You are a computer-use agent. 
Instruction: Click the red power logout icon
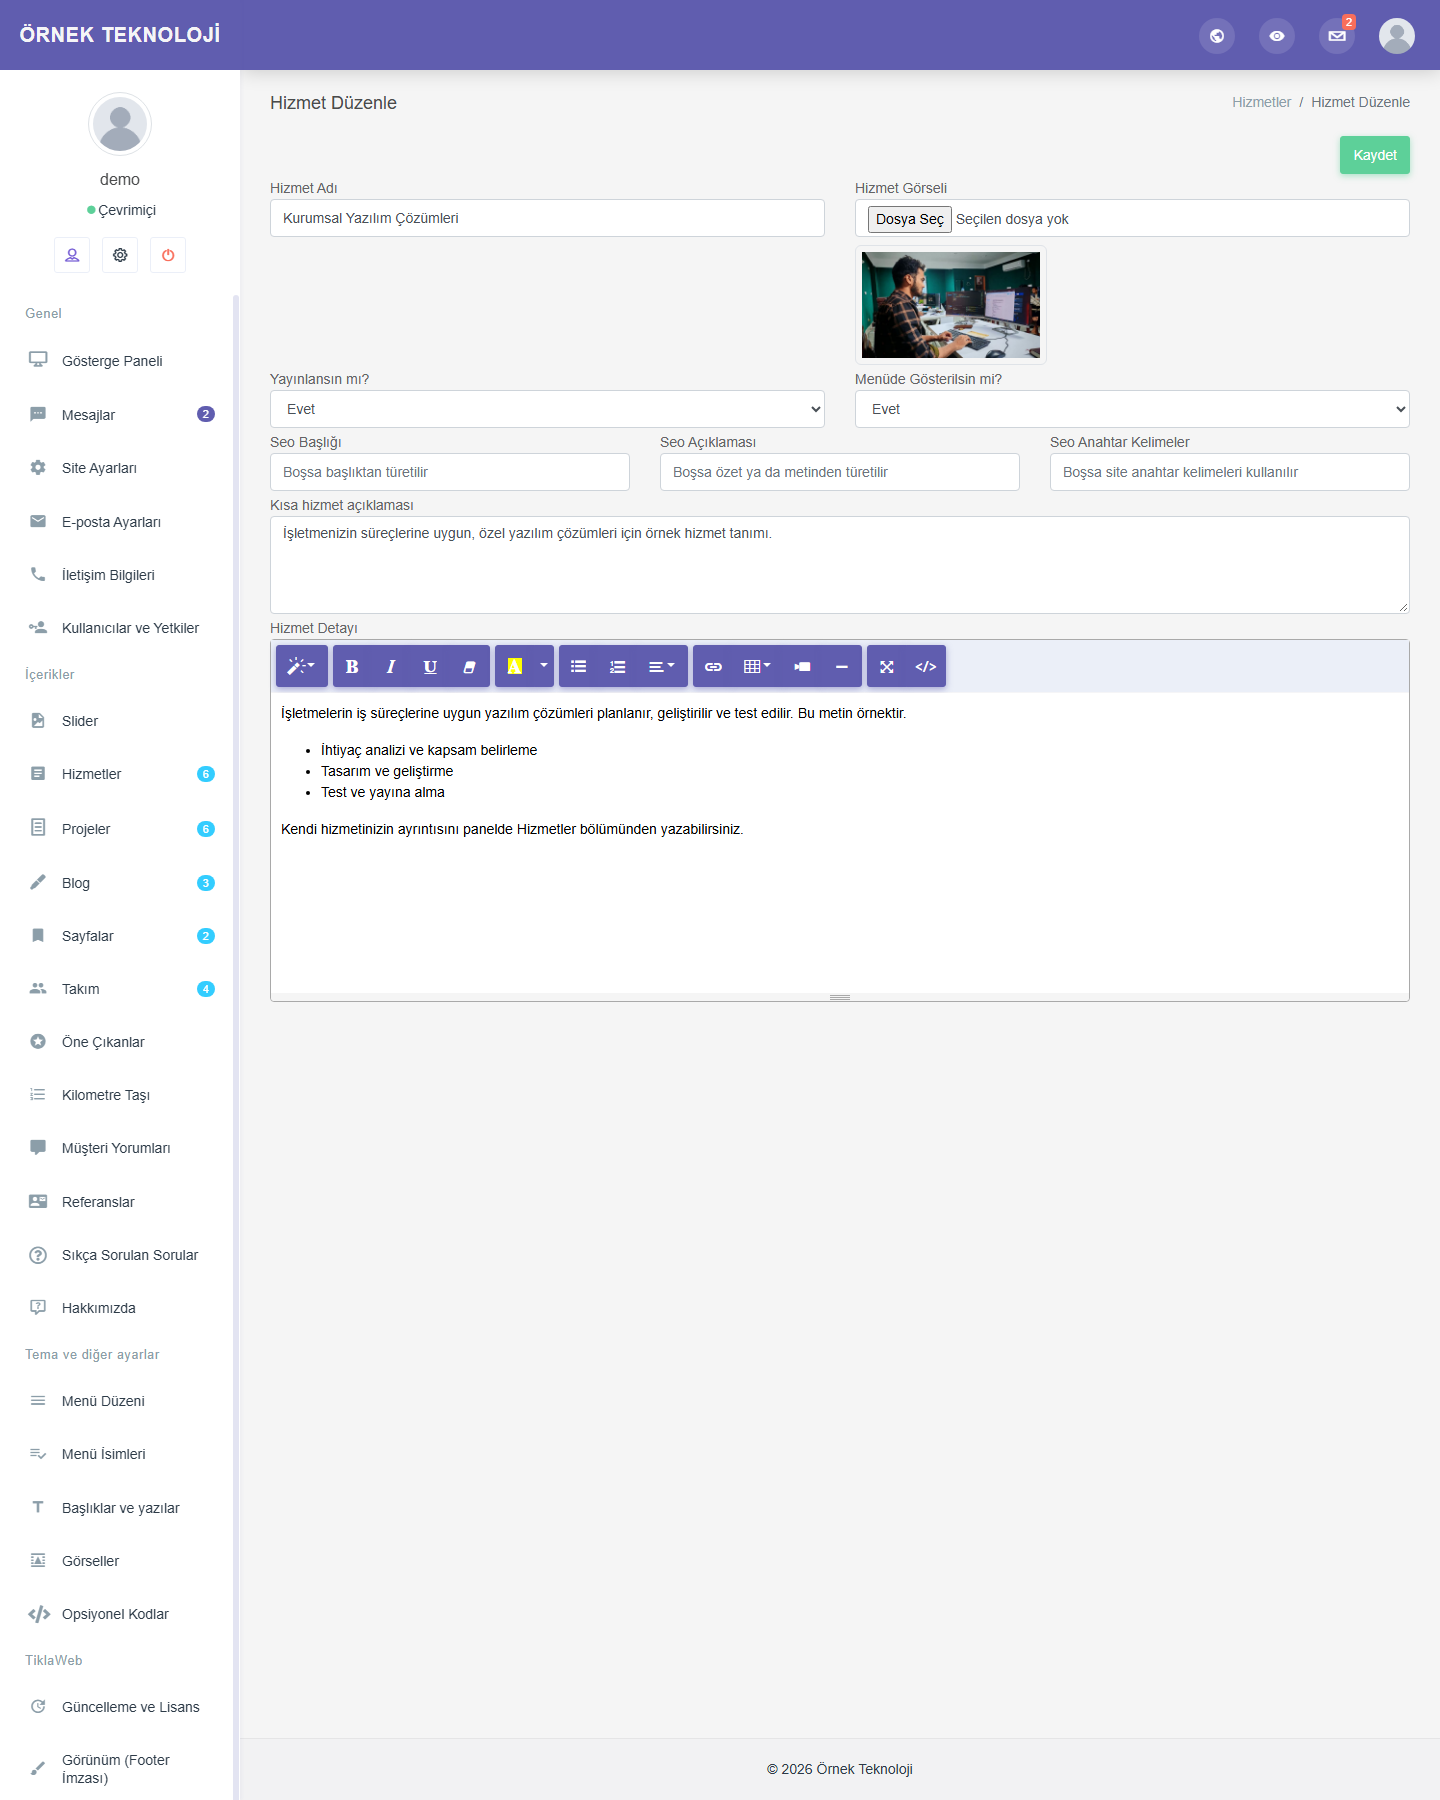(168, 255)
